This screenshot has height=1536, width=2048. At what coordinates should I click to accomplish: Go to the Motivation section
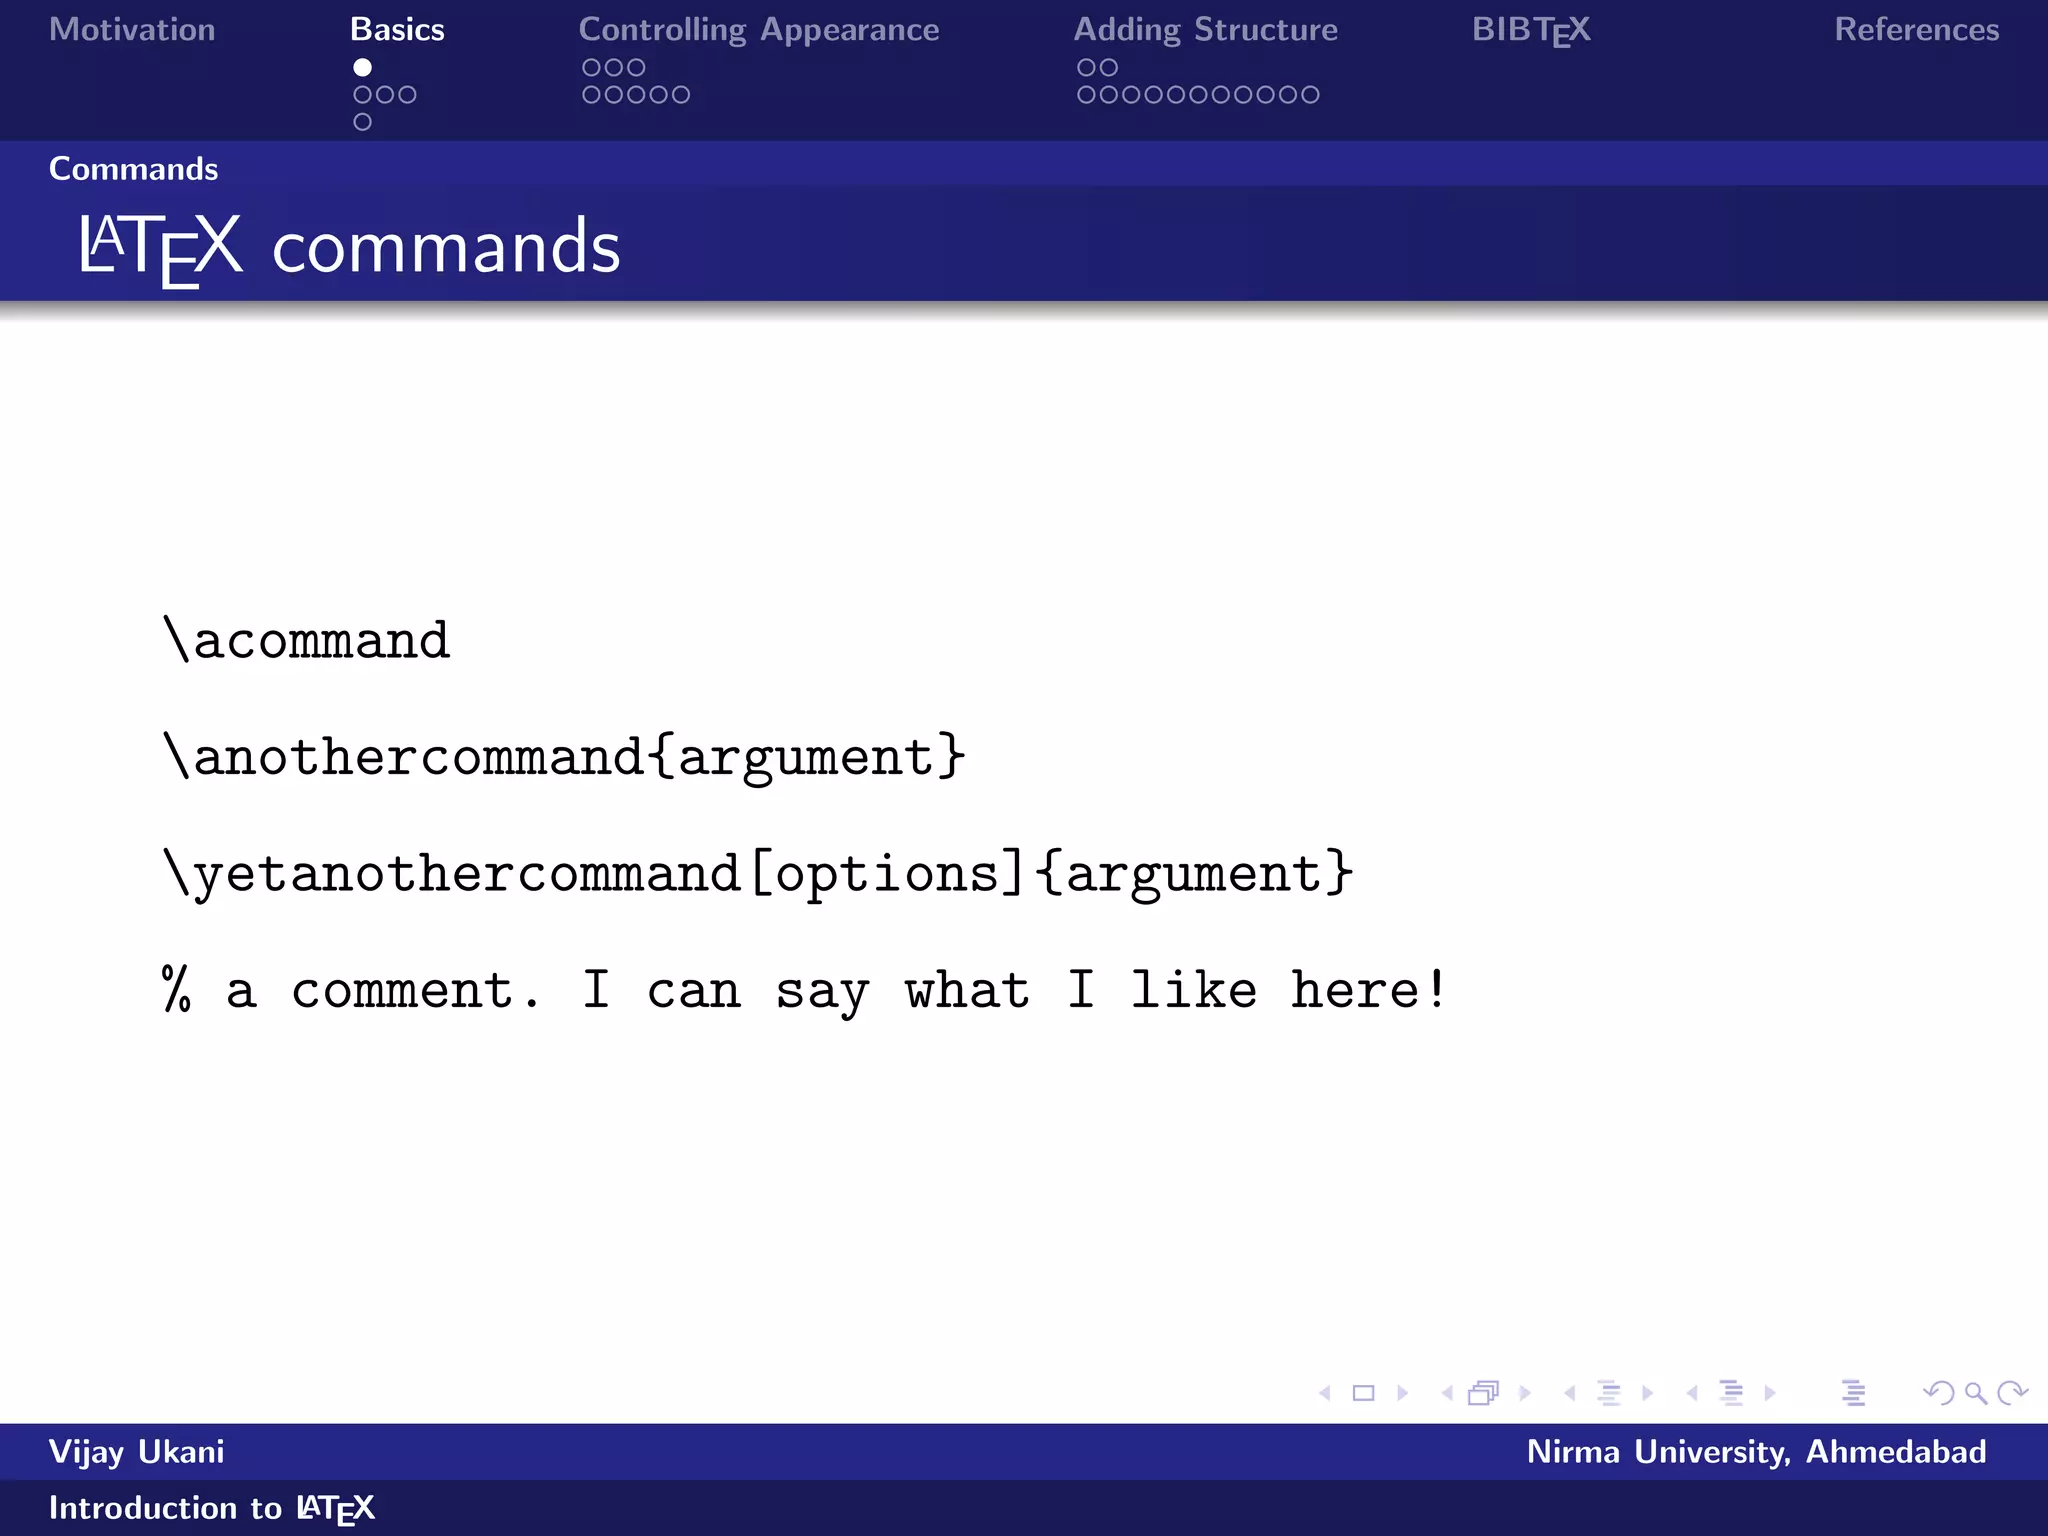tap(132, 30)
